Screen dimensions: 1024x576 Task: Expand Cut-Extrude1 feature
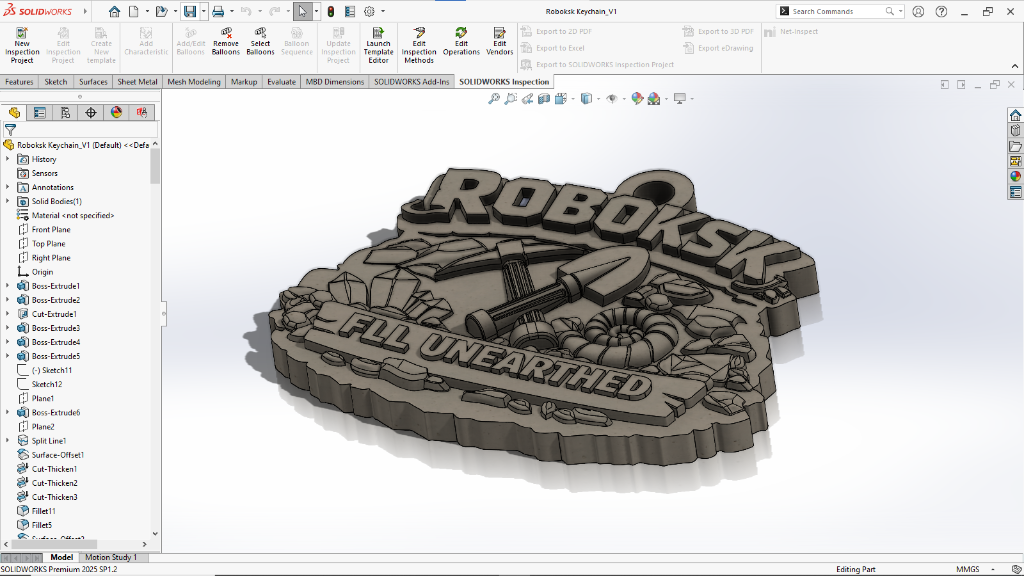point(8,313)
